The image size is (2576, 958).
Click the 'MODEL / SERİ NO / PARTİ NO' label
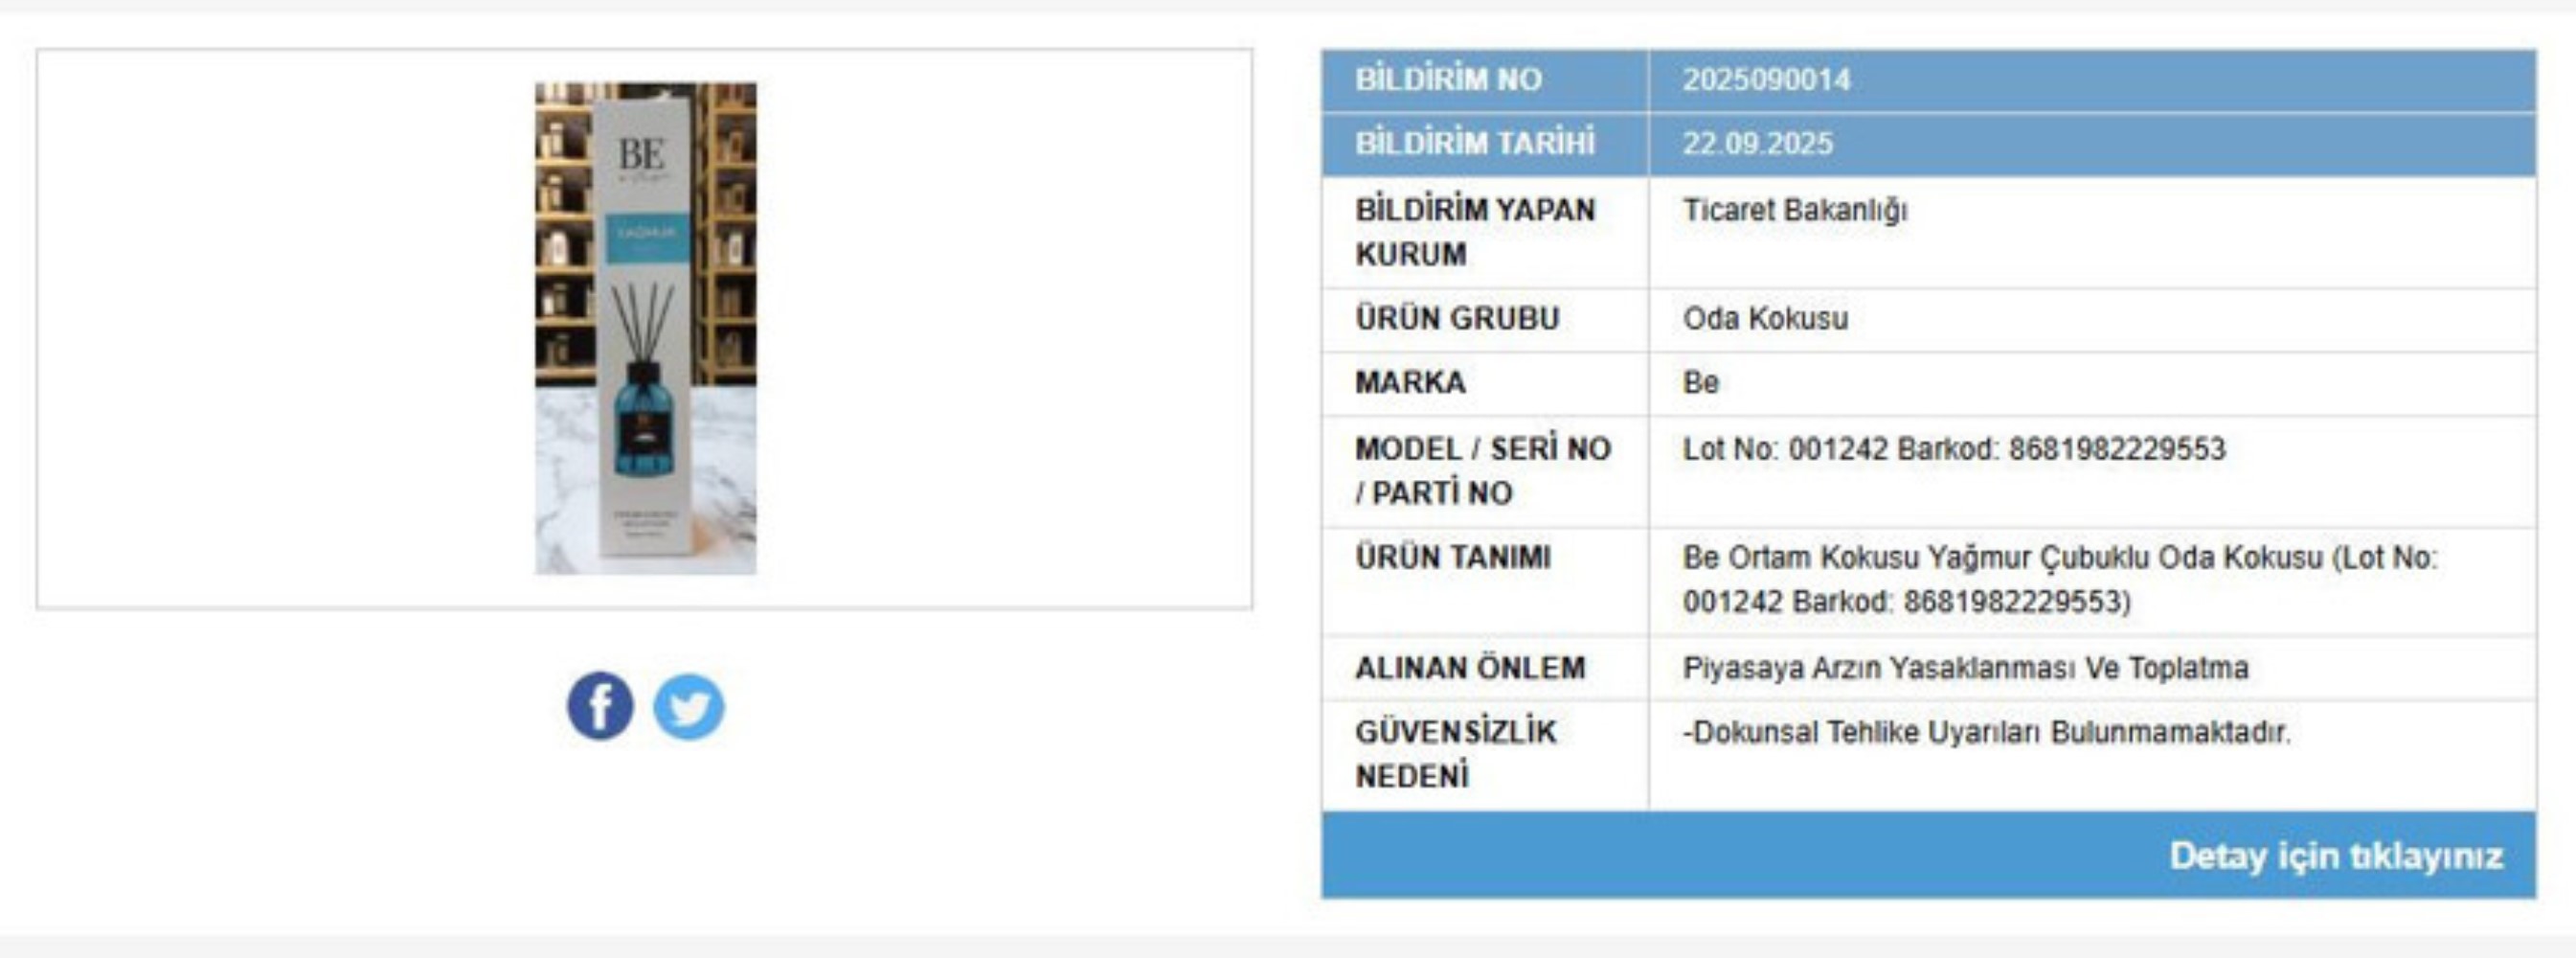coord(1483,471)
